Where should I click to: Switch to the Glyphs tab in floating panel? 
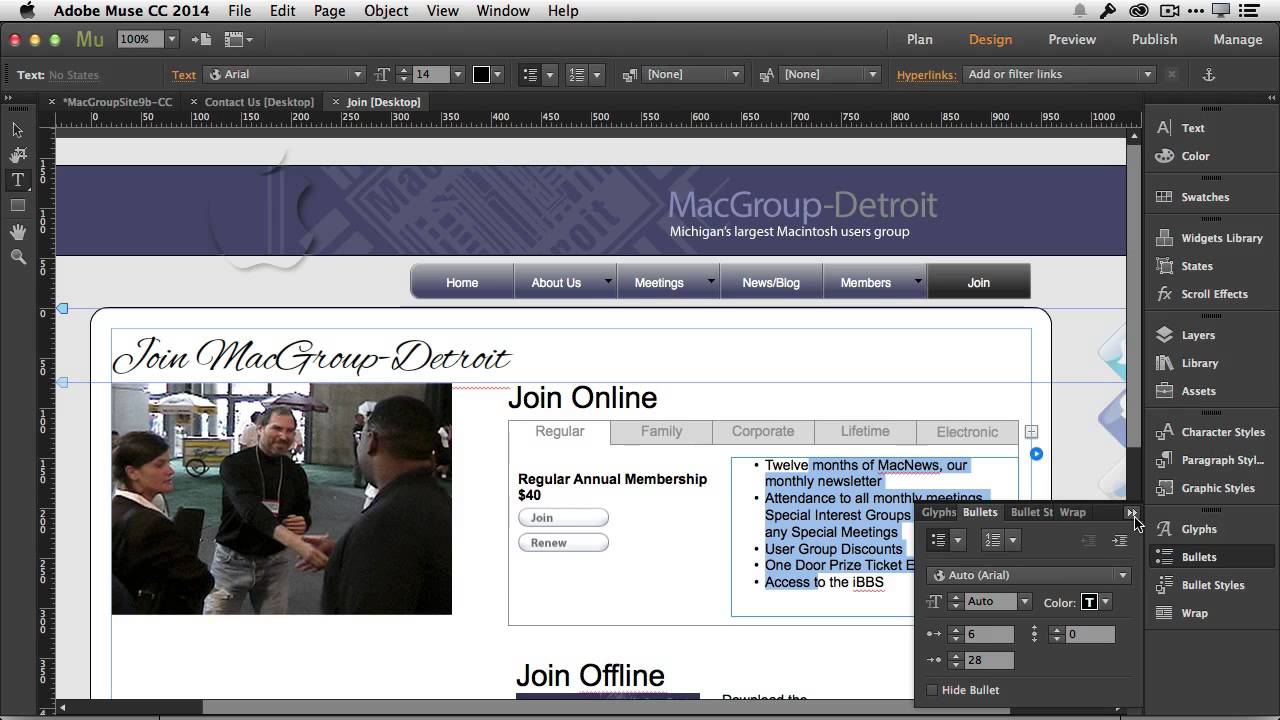point(938,512)
